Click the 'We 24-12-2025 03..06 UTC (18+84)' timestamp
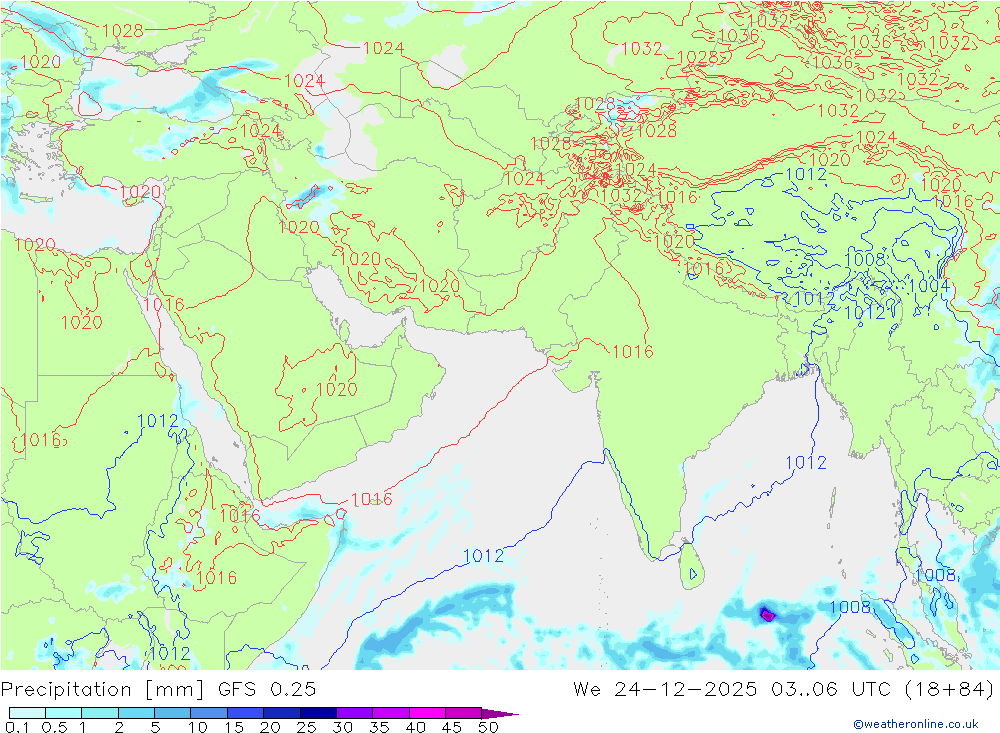Image resolution: width=1000 pixels, height=733 pixels. click(783, 689)
